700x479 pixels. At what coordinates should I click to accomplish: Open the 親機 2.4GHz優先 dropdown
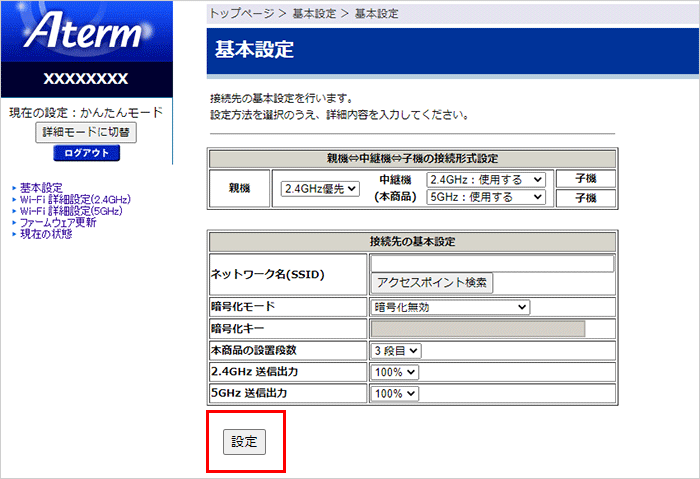(319, 188)
